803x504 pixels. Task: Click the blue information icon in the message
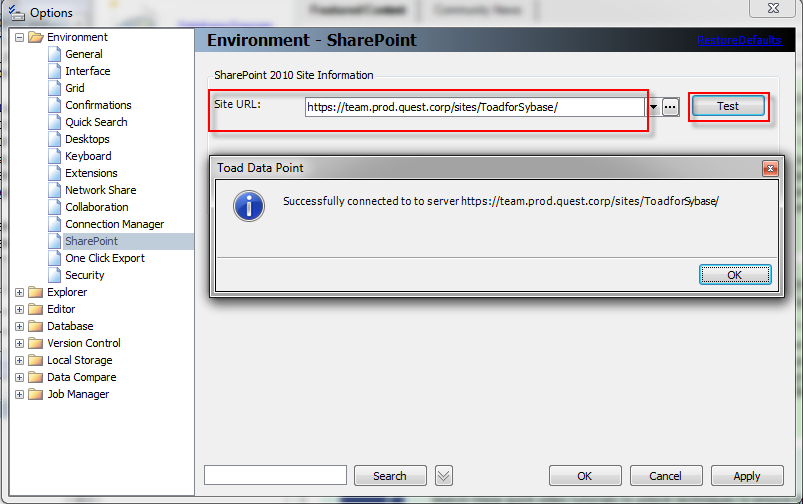(x=249, y=206)
